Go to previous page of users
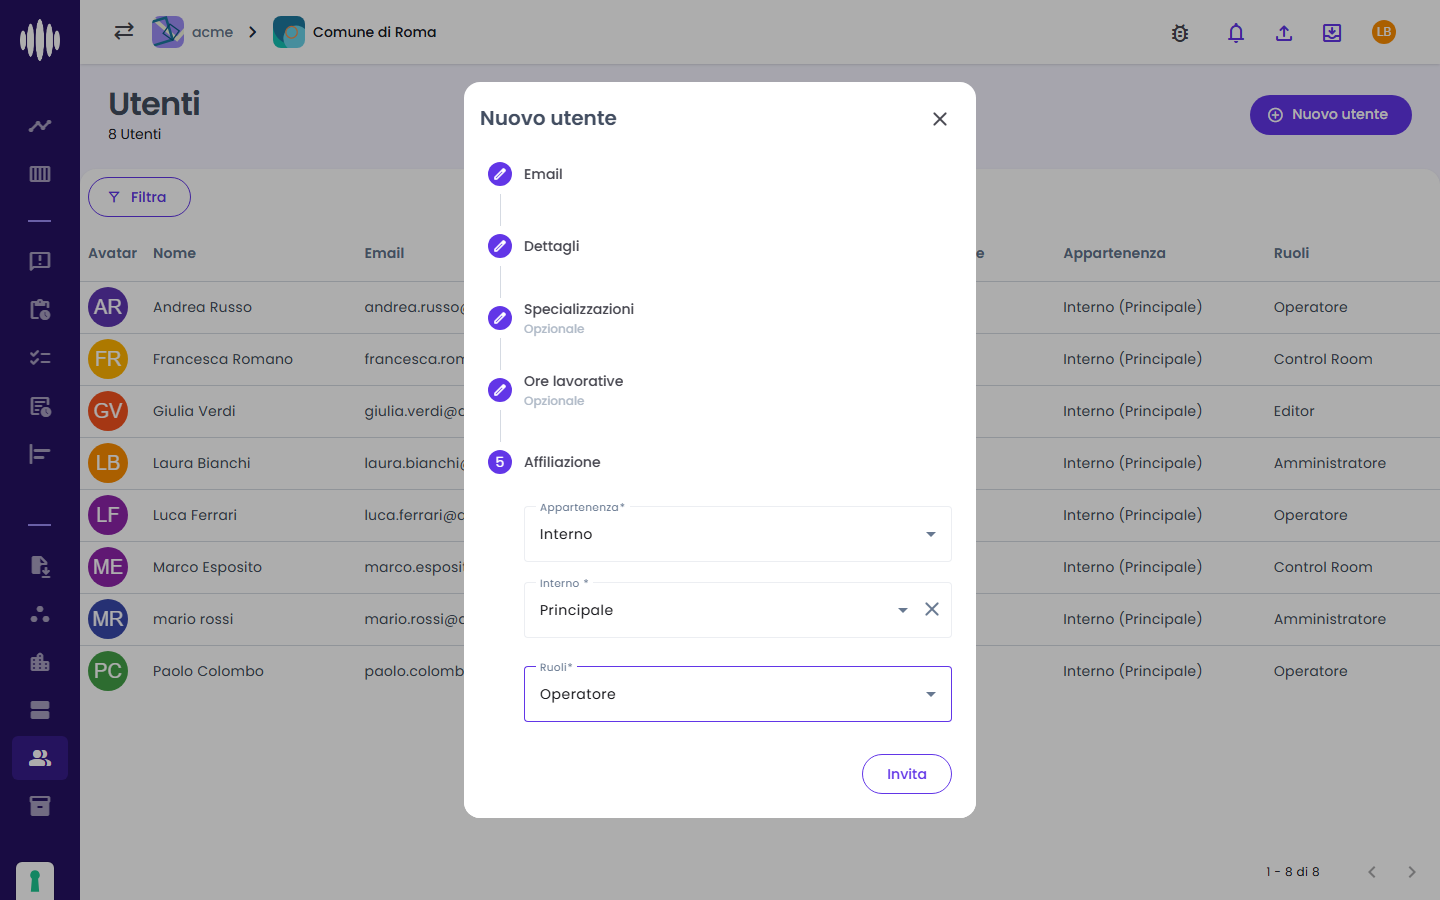1440x900 pixels. click(x=1372, y=872)
